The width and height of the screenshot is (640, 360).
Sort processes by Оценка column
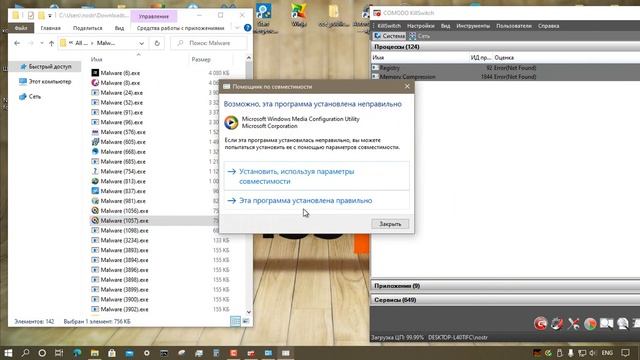click(x=504, y=58)
